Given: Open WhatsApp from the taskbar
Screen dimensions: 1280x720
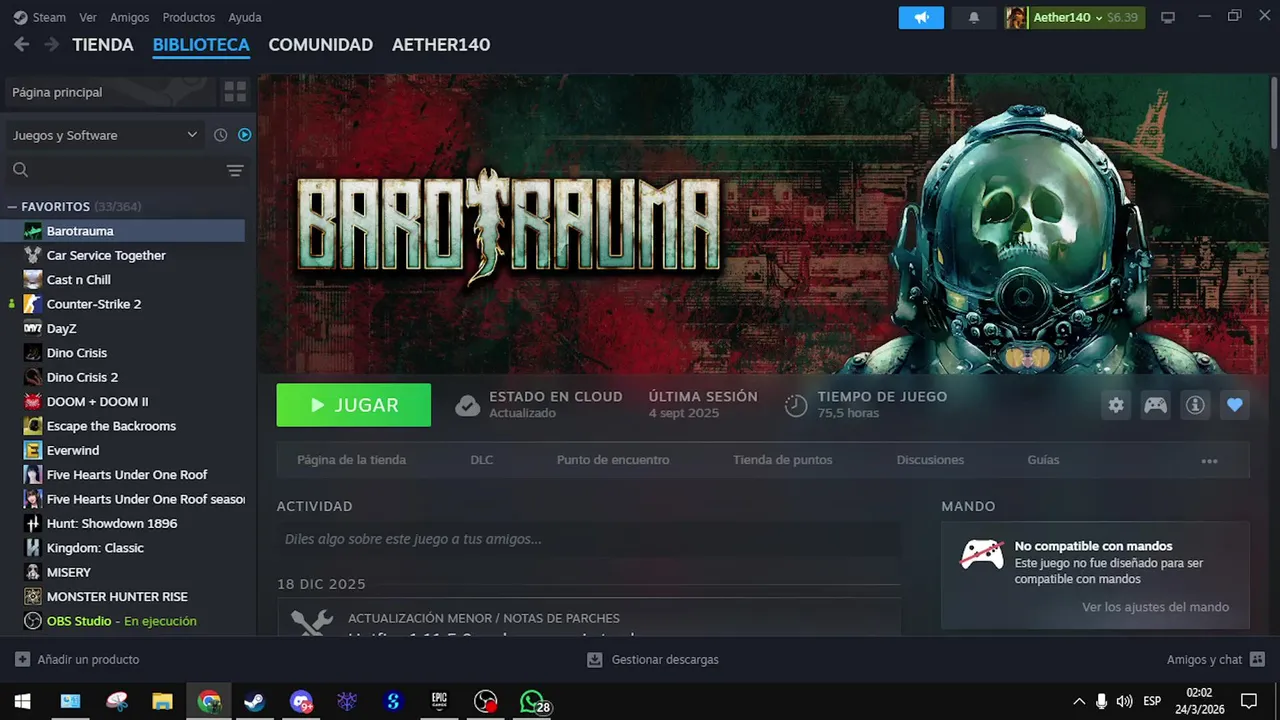Looking at the screenshot, I should click(532, 701).
